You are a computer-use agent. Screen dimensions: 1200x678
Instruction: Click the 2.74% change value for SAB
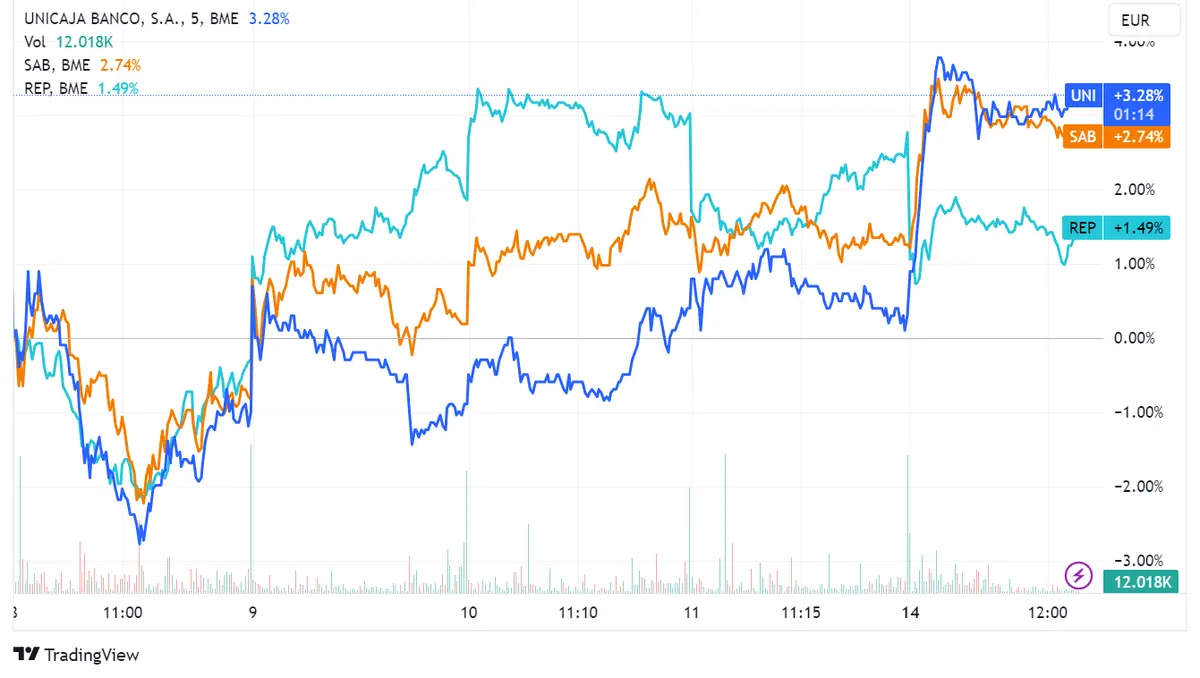tap(120, 64)
